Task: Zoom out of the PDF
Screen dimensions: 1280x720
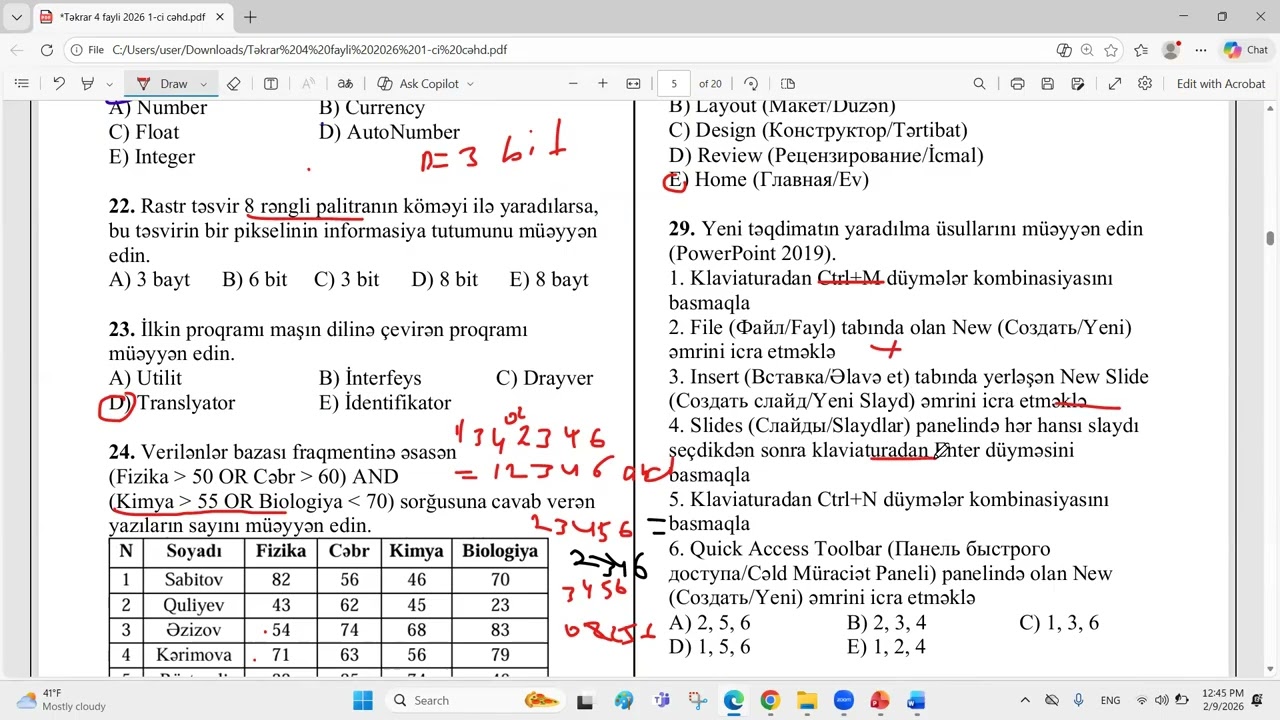Action: [573, 84]
